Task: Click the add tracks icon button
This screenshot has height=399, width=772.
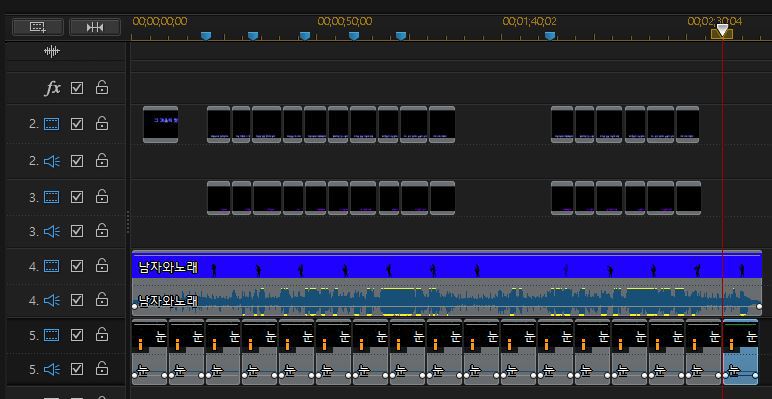Action: coord(37,27)
